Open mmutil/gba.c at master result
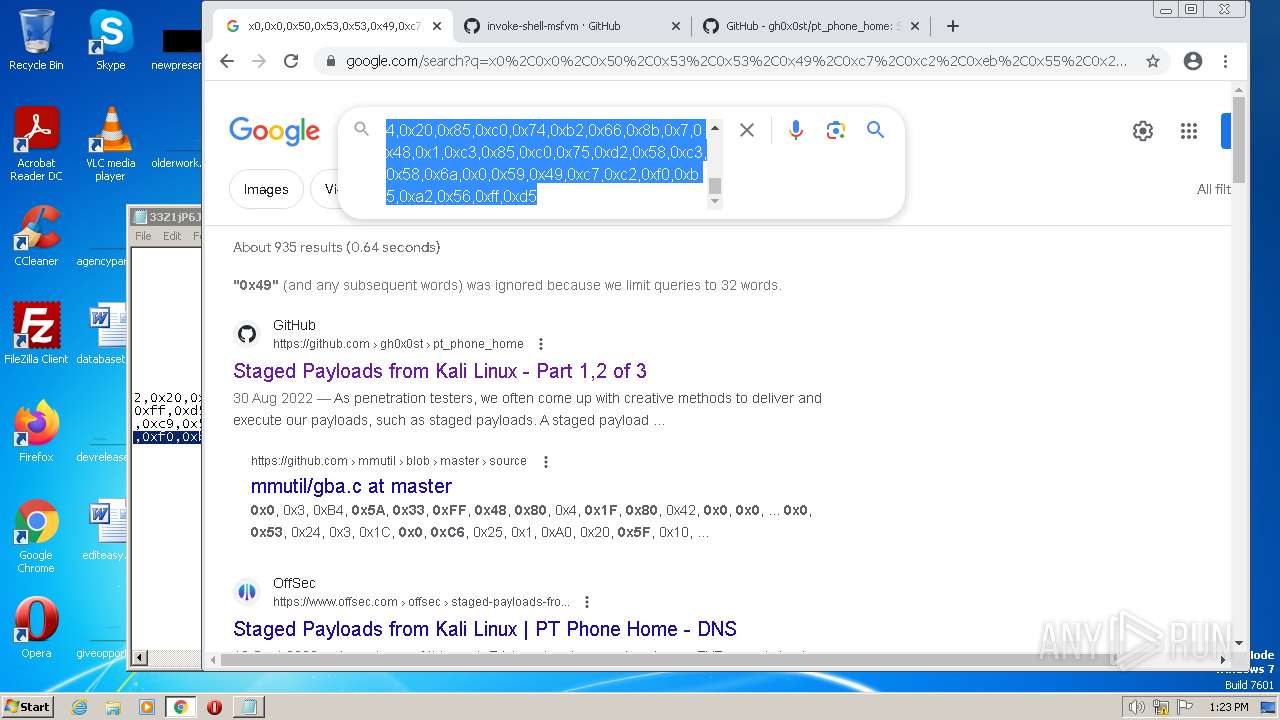This screenshot has height=720, width=1280. tap(351, 486)
